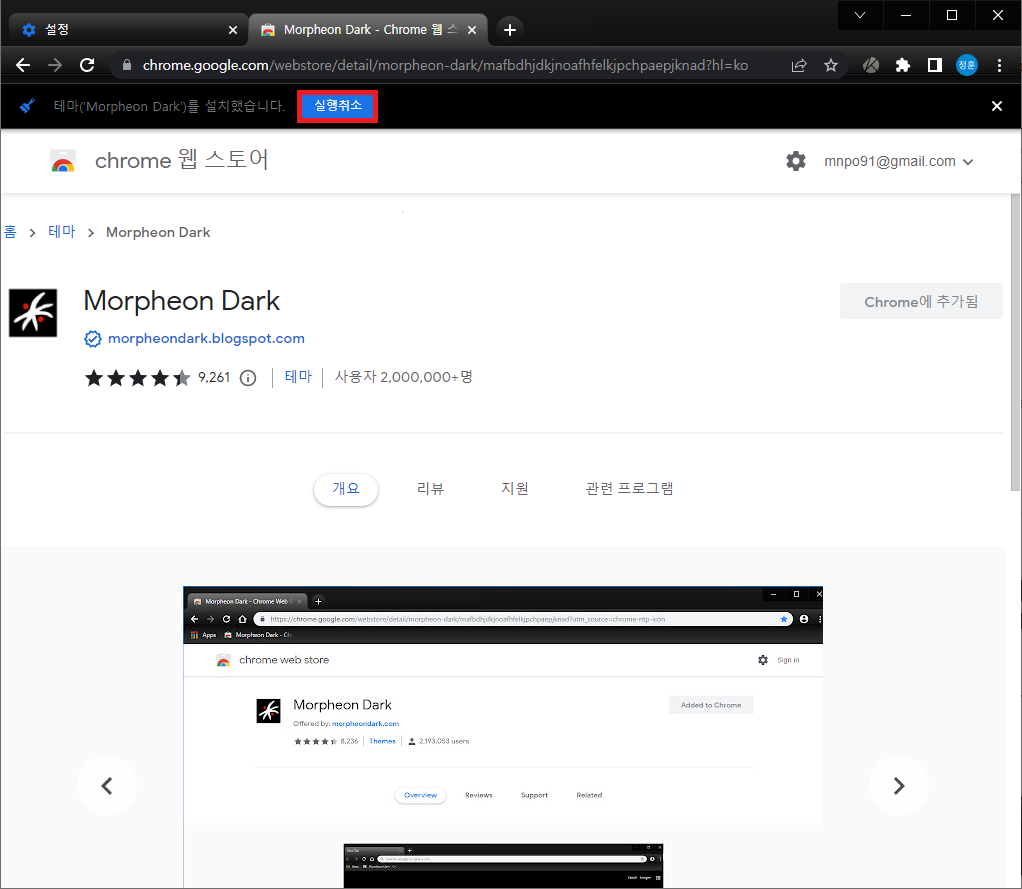Switch to the 관련 프로그램 tab
Image resolution: width=1022 pixels, height=889 pixels.
coord(629,489)
